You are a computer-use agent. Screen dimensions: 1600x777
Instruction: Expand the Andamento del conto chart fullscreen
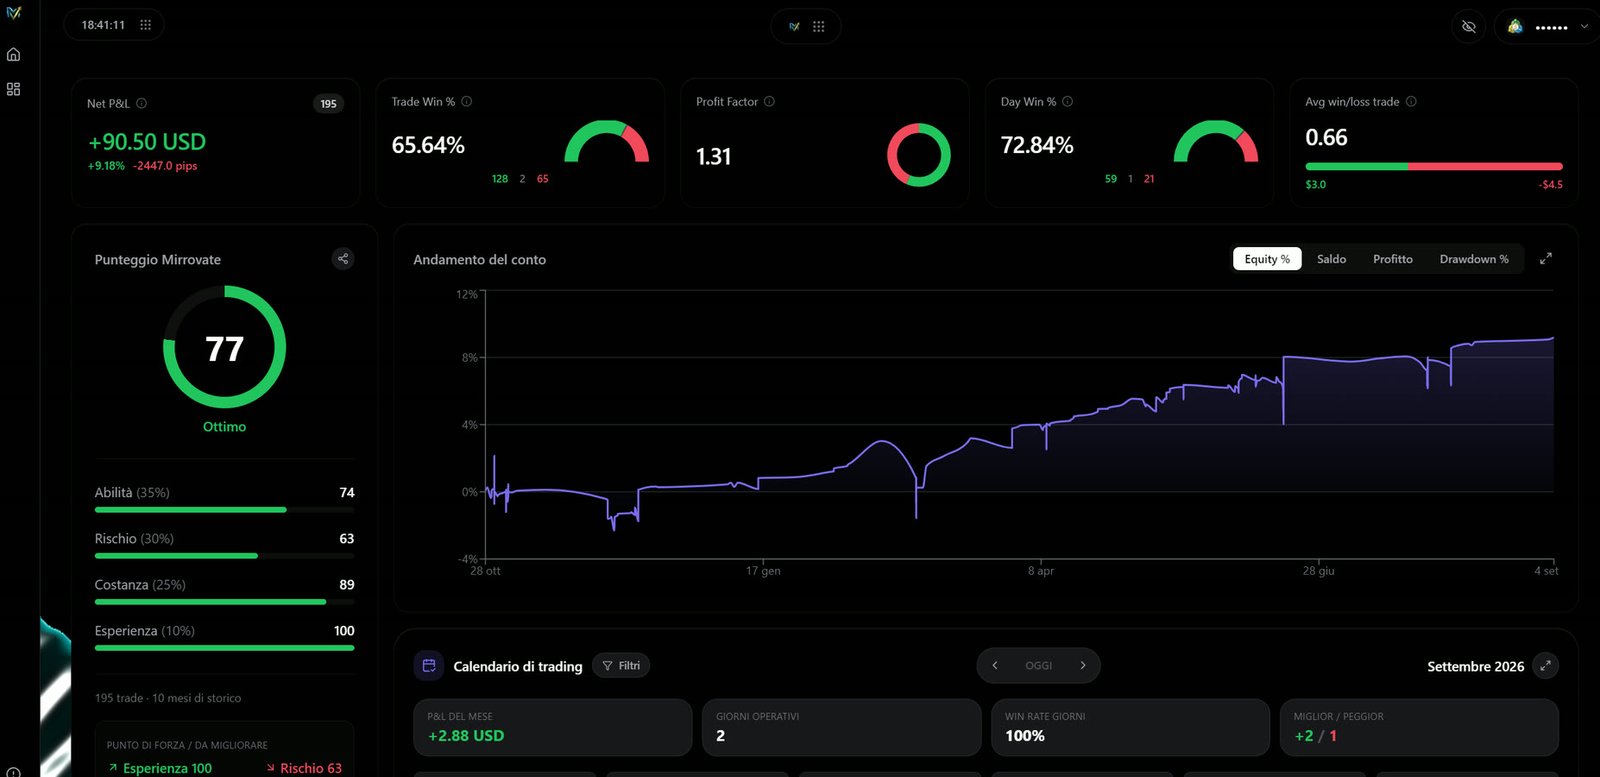pos(1545,258)
